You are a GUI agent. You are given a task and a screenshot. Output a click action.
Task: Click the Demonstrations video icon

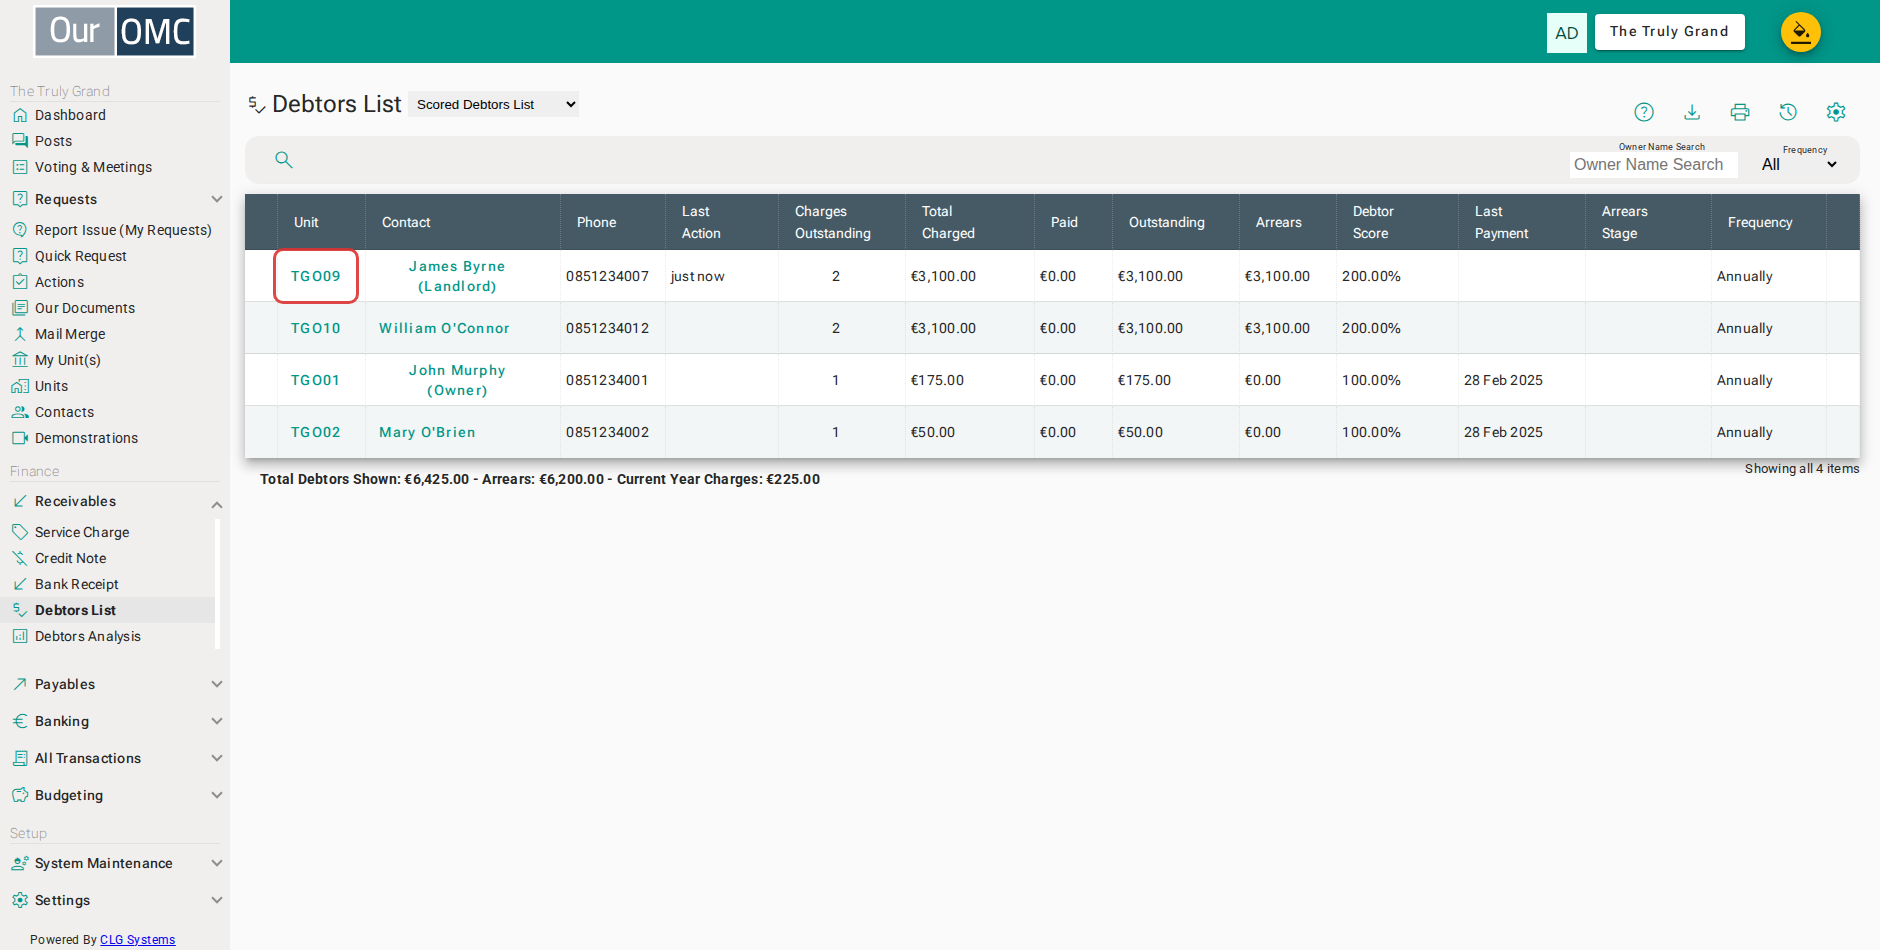coord(20,438)
